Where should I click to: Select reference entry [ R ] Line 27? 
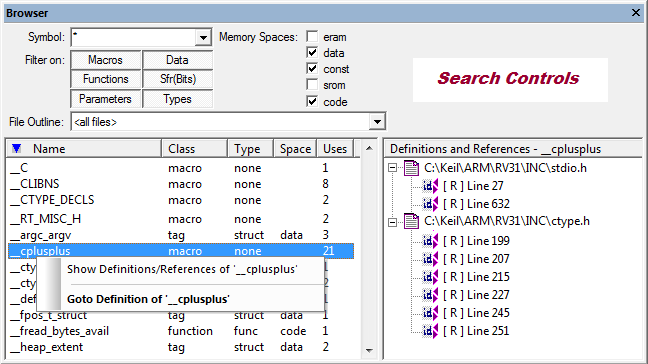[473, 186]
